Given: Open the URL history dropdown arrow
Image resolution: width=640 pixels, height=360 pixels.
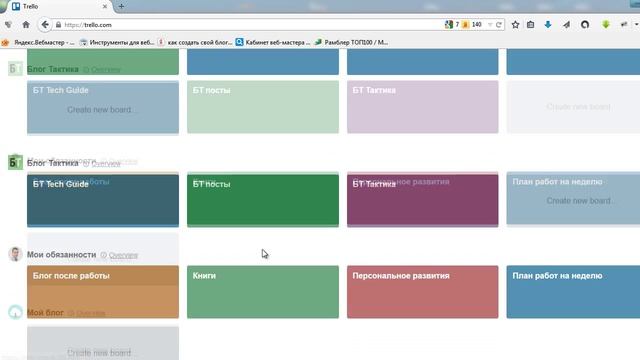Looking at the screenshot, I should (490, 25).
